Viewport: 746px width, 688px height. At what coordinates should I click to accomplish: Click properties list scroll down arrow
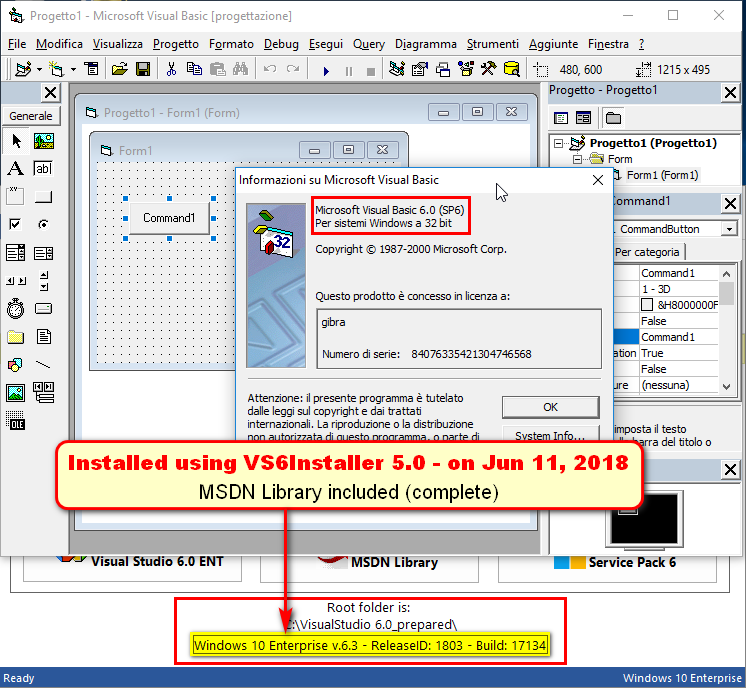coord(726,386)
